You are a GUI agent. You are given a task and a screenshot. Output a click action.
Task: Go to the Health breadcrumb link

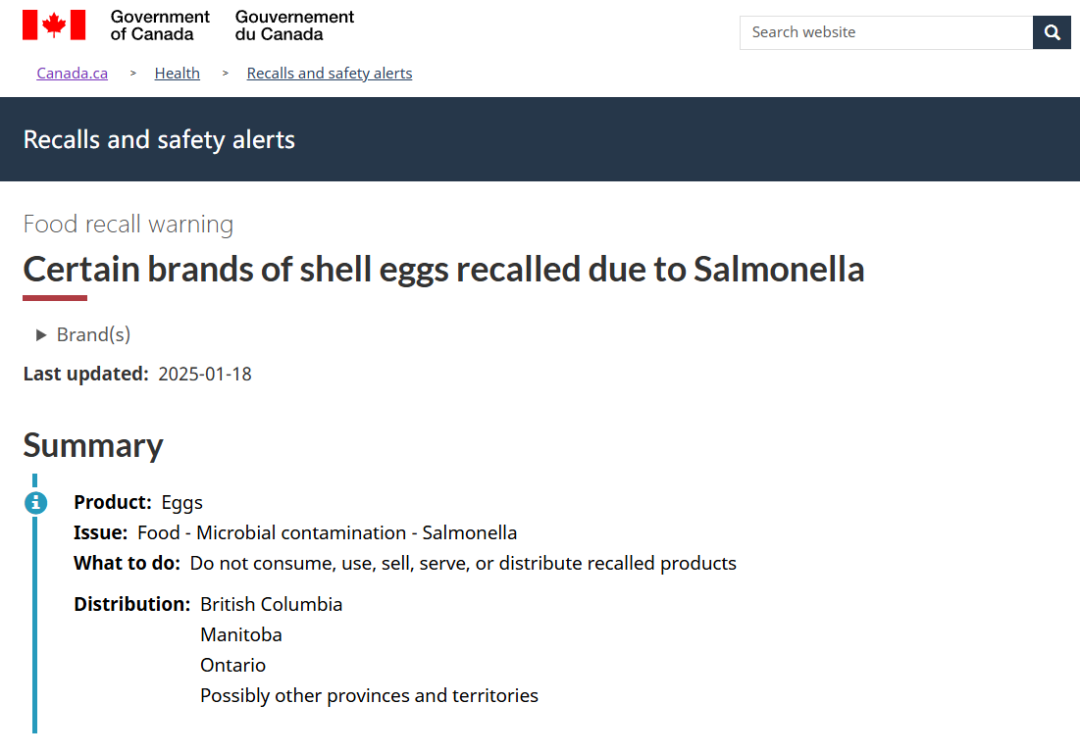[x=177, y=73]
